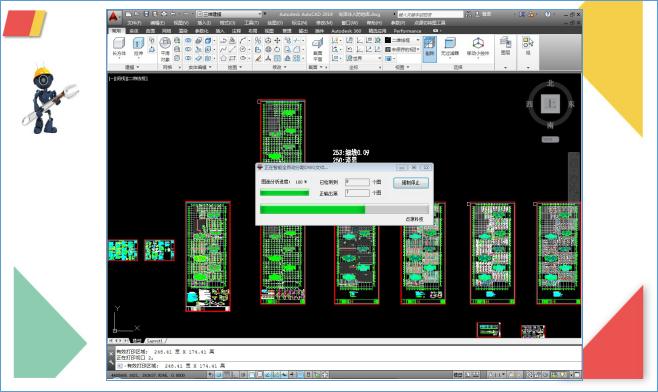Click the large green export progress bar
Image resolution: width=658 pixels, height=392 pixels.
344,209
